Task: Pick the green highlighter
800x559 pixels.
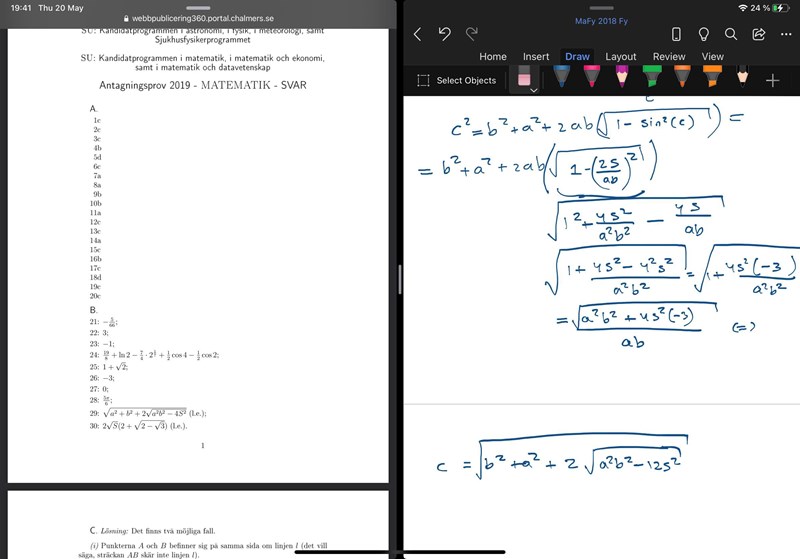Action: click(651, 78)
